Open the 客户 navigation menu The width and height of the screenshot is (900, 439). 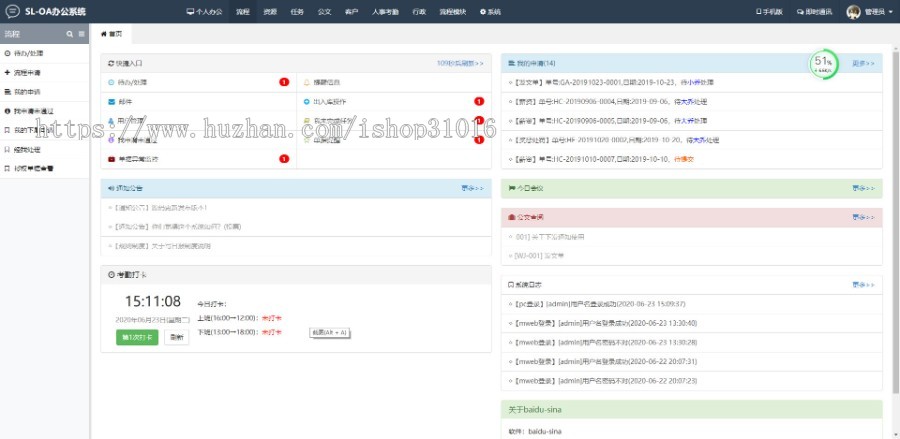[x=351, y=11]
